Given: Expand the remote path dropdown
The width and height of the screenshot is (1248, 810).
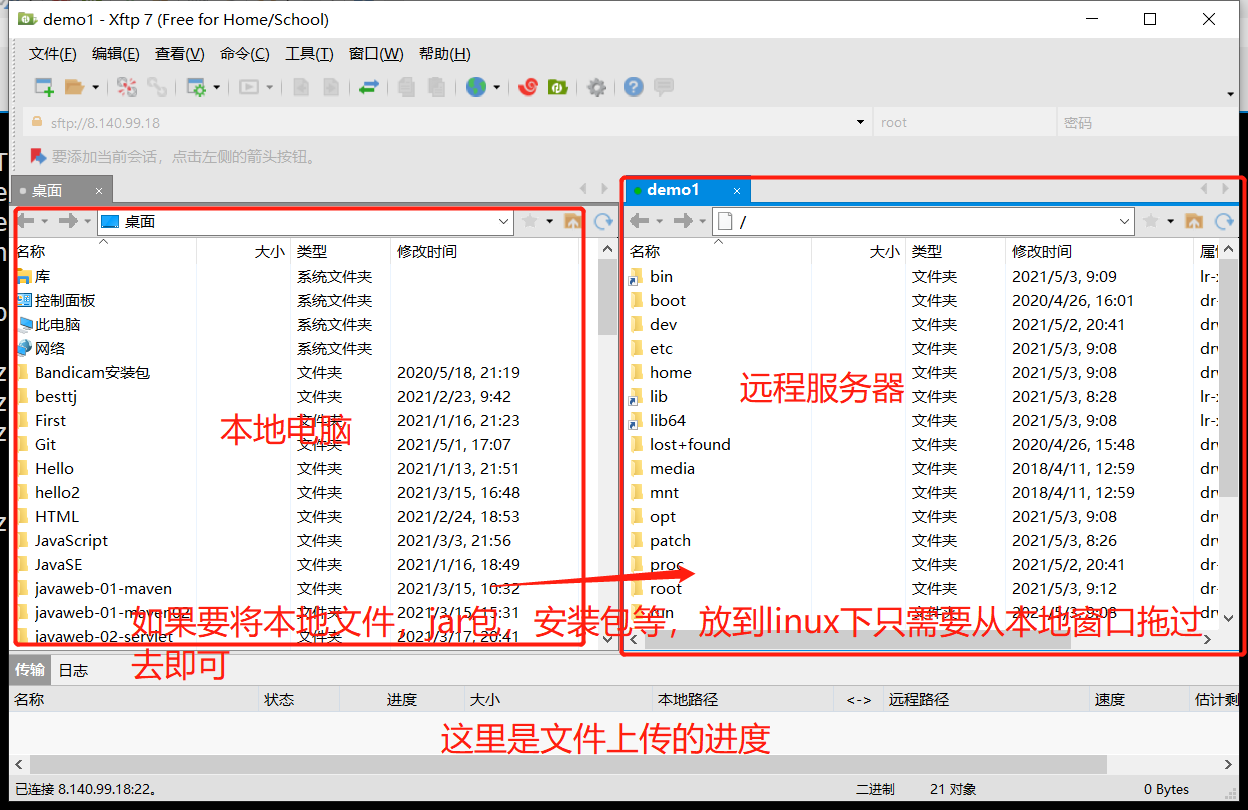Looking at the screenshot, I should click(1125, 222).
